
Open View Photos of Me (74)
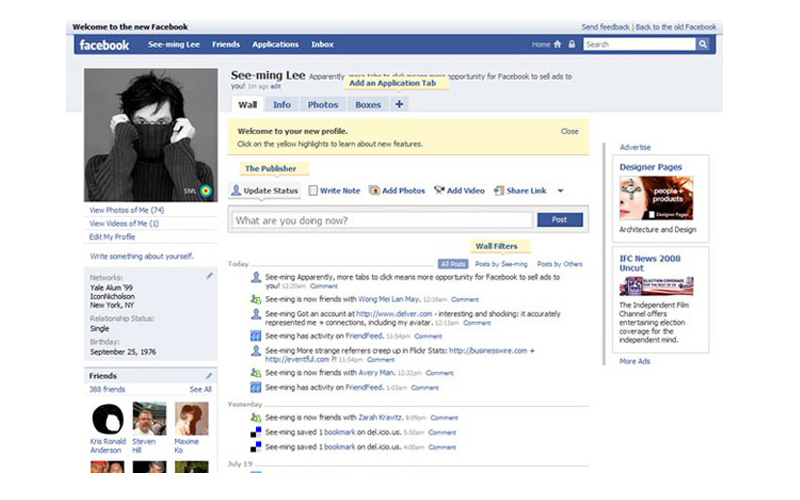click(x=127, y=210)
